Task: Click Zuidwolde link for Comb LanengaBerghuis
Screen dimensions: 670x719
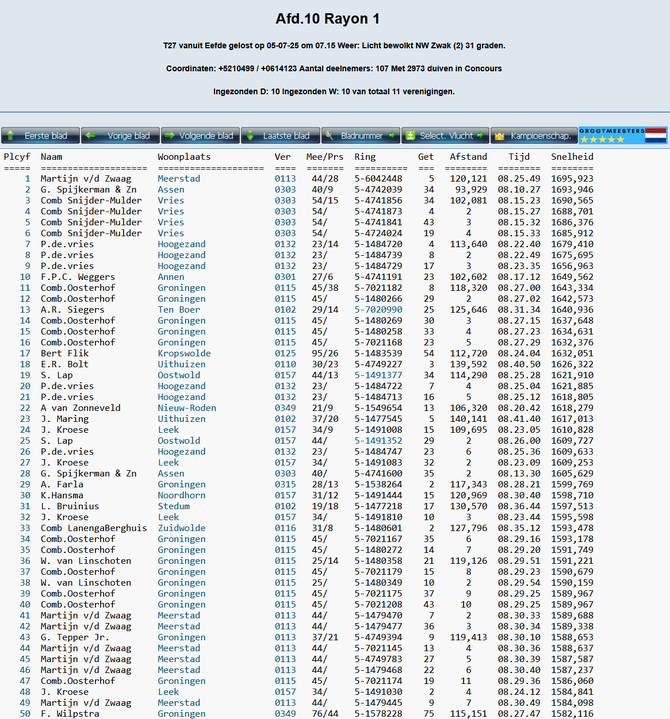Action: (182, 528)
